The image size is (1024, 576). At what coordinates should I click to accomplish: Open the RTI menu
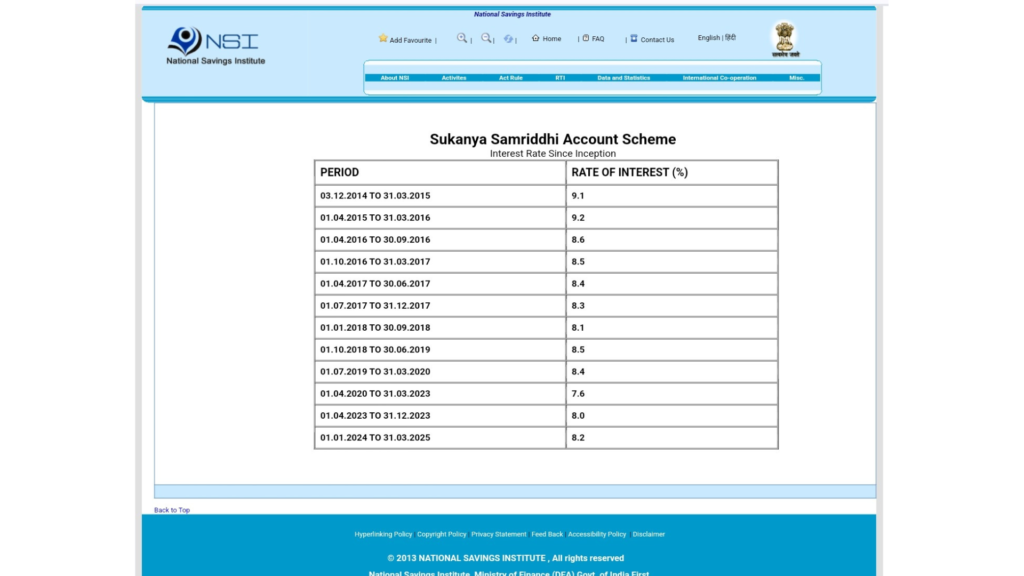click(559, 76)
